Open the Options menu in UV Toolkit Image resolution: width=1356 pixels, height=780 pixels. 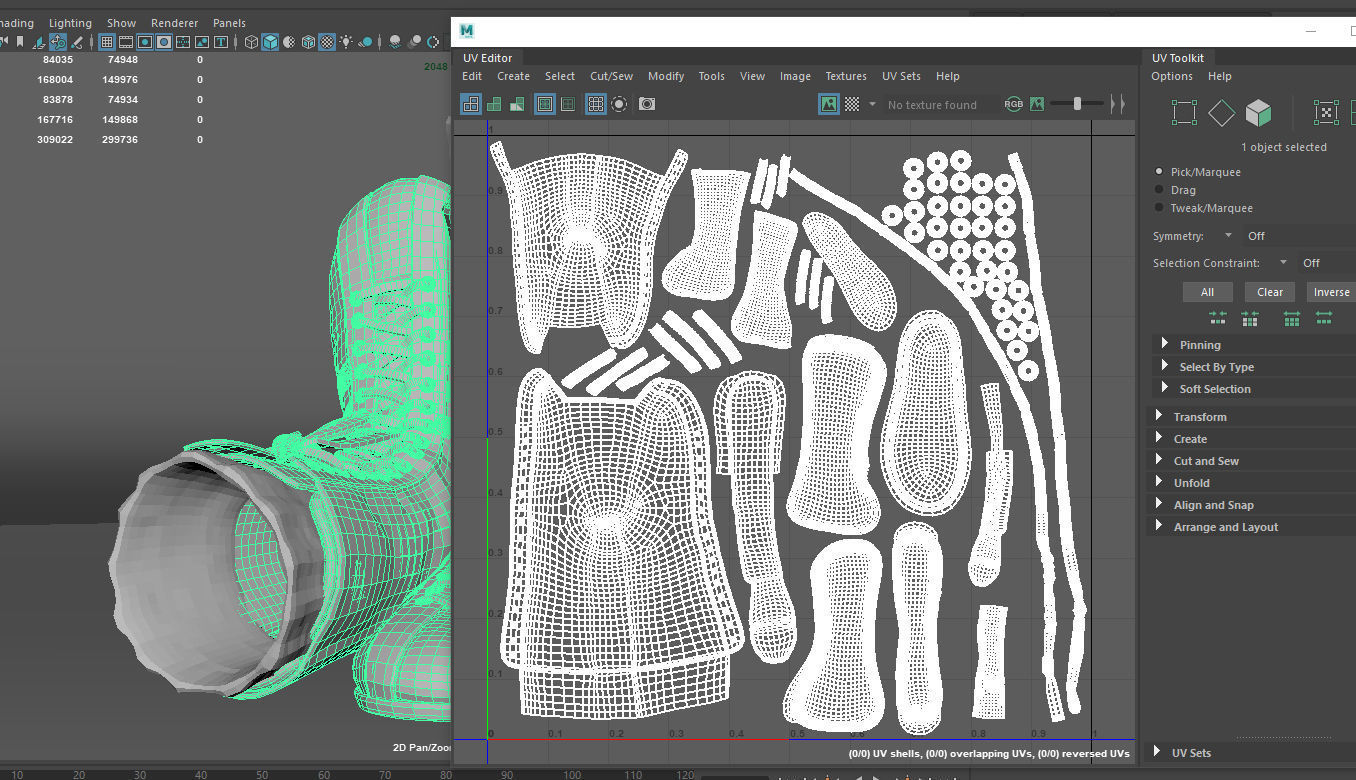pos(1172,76)
